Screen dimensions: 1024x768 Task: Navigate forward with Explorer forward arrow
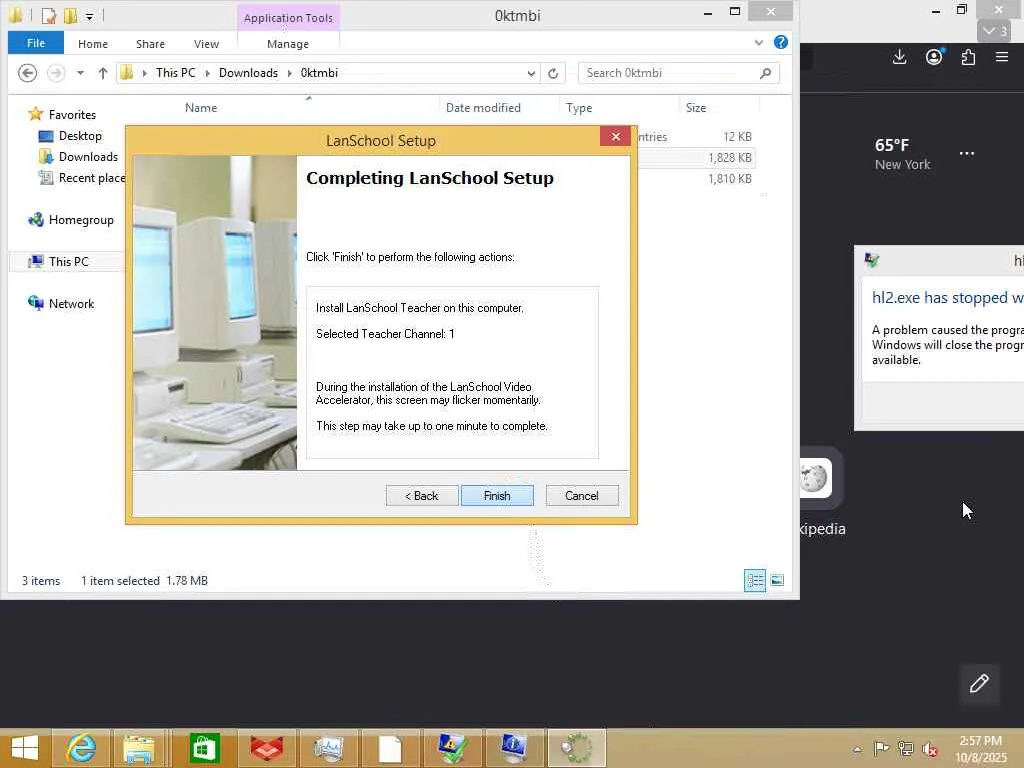coord(56,73)
